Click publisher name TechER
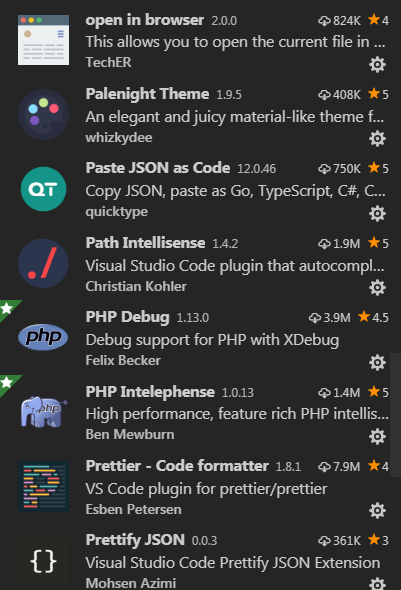The height and width of the screenshot is (590, 401). 108,62
